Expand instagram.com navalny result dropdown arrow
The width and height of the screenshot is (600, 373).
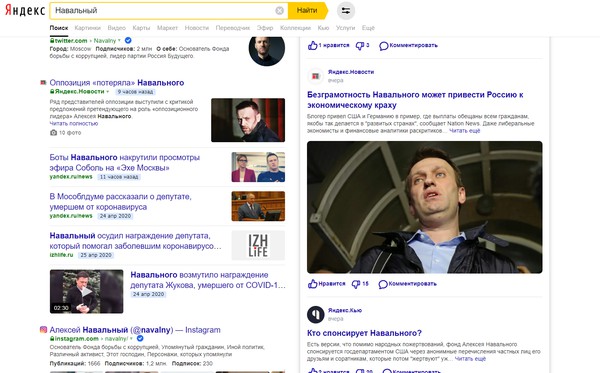point(132,339)
